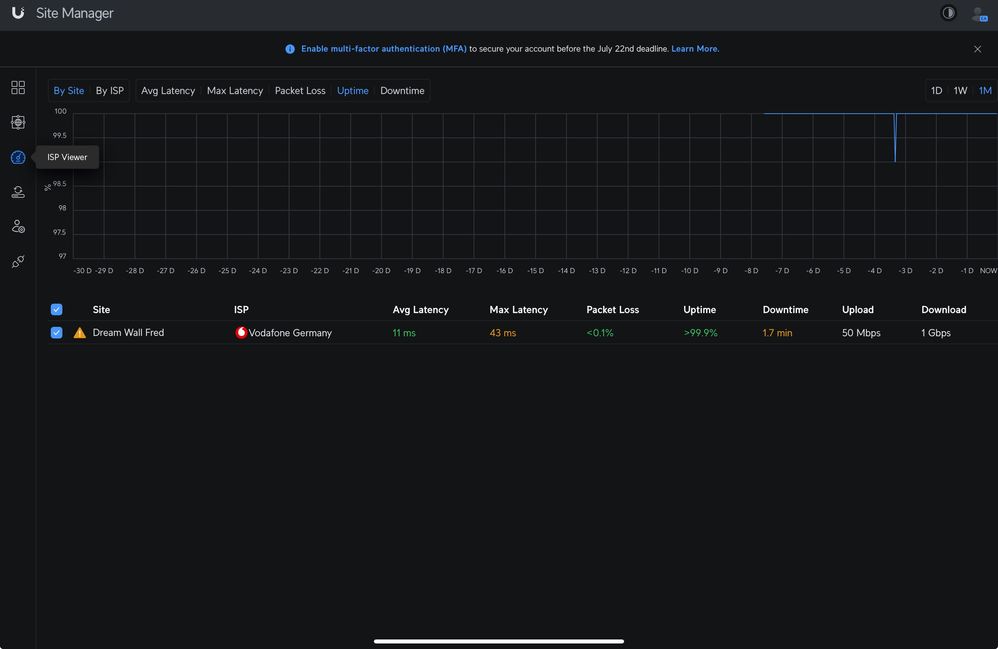Set time range to 1W
The height and width of the screenshot is (649, 998).
960,91
